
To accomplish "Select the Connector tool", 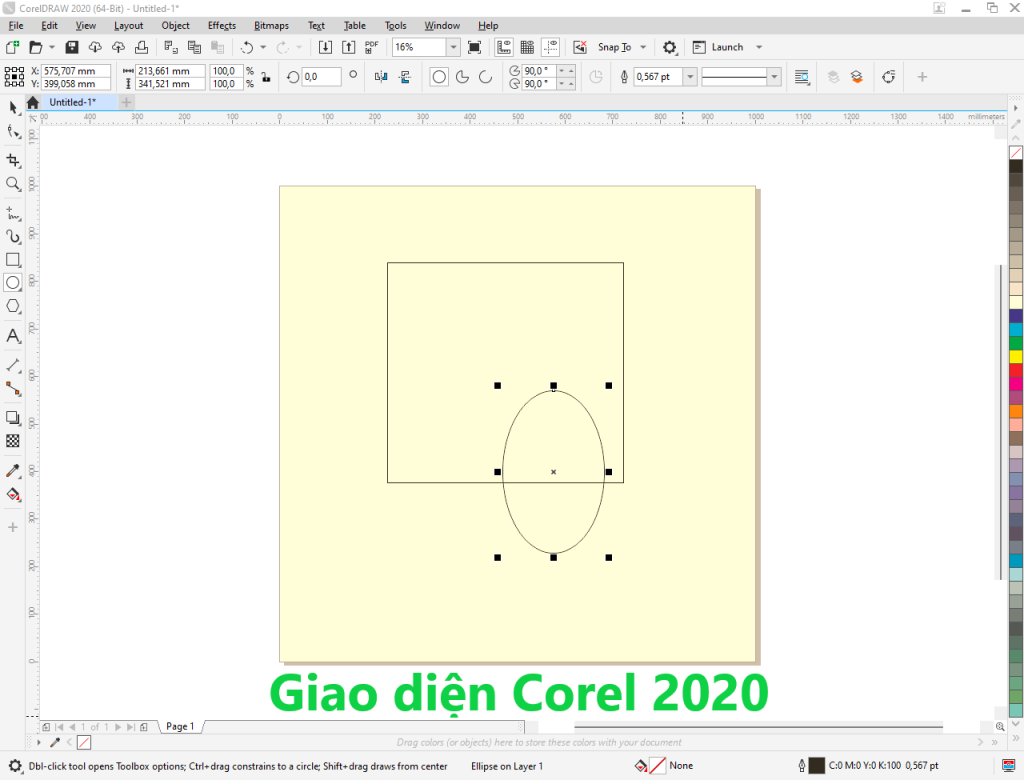I will 13,389.
